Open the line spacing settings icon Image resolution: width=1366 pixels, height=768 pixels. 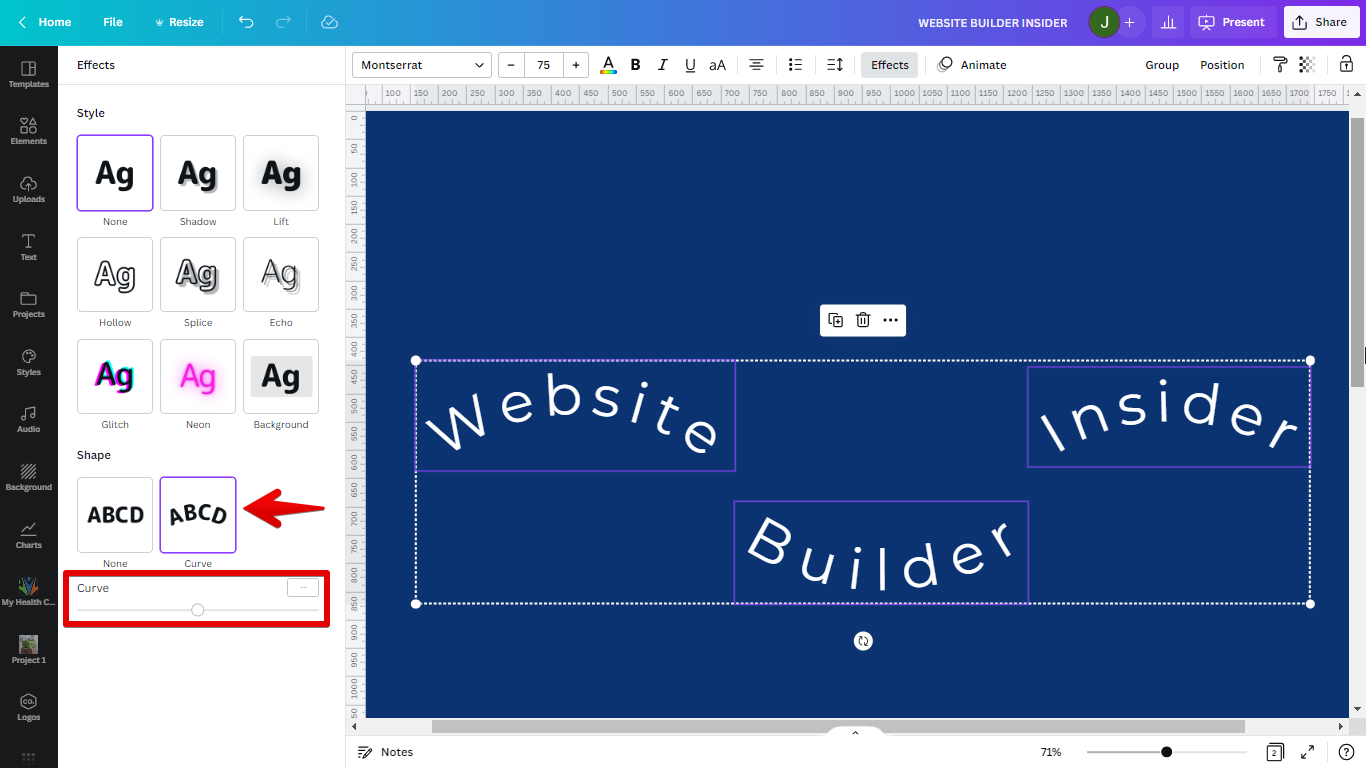tap(835, 65)
